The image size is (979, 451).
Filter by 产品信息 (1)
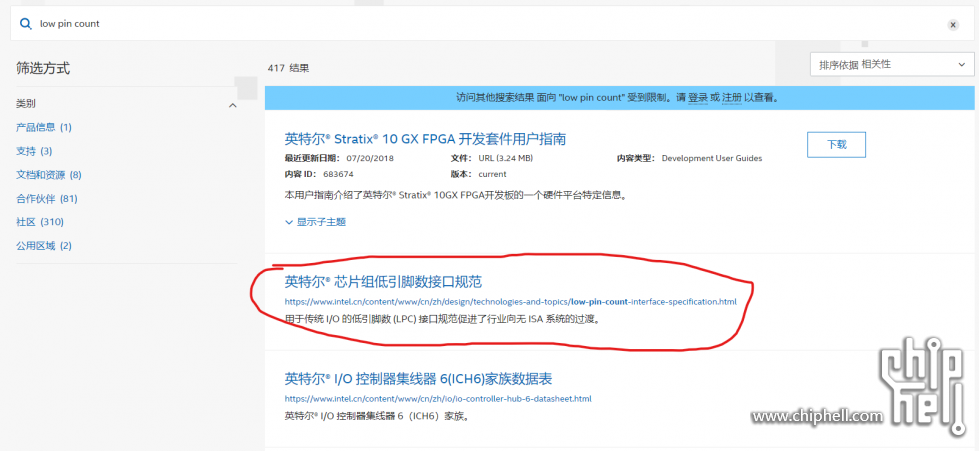[44, 127]
